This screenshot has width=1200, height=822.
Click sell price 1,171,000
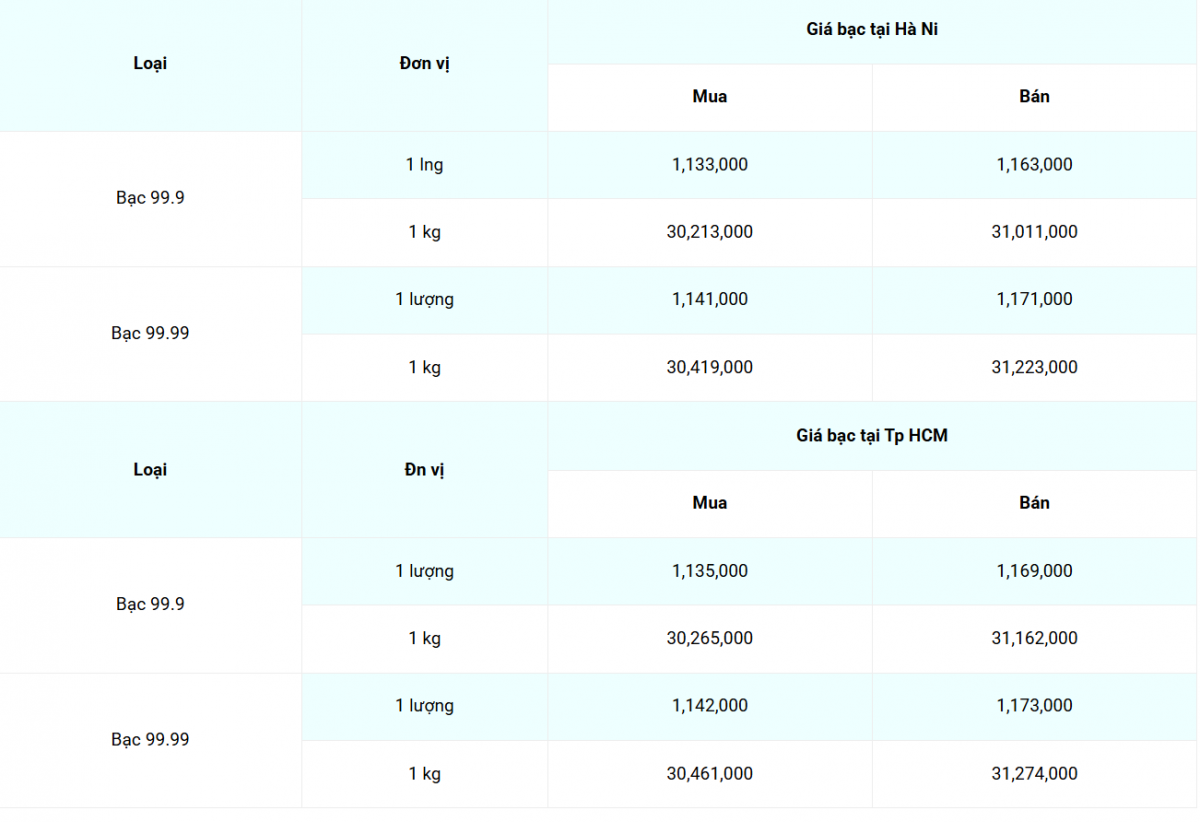click(x=1034, y=299)
